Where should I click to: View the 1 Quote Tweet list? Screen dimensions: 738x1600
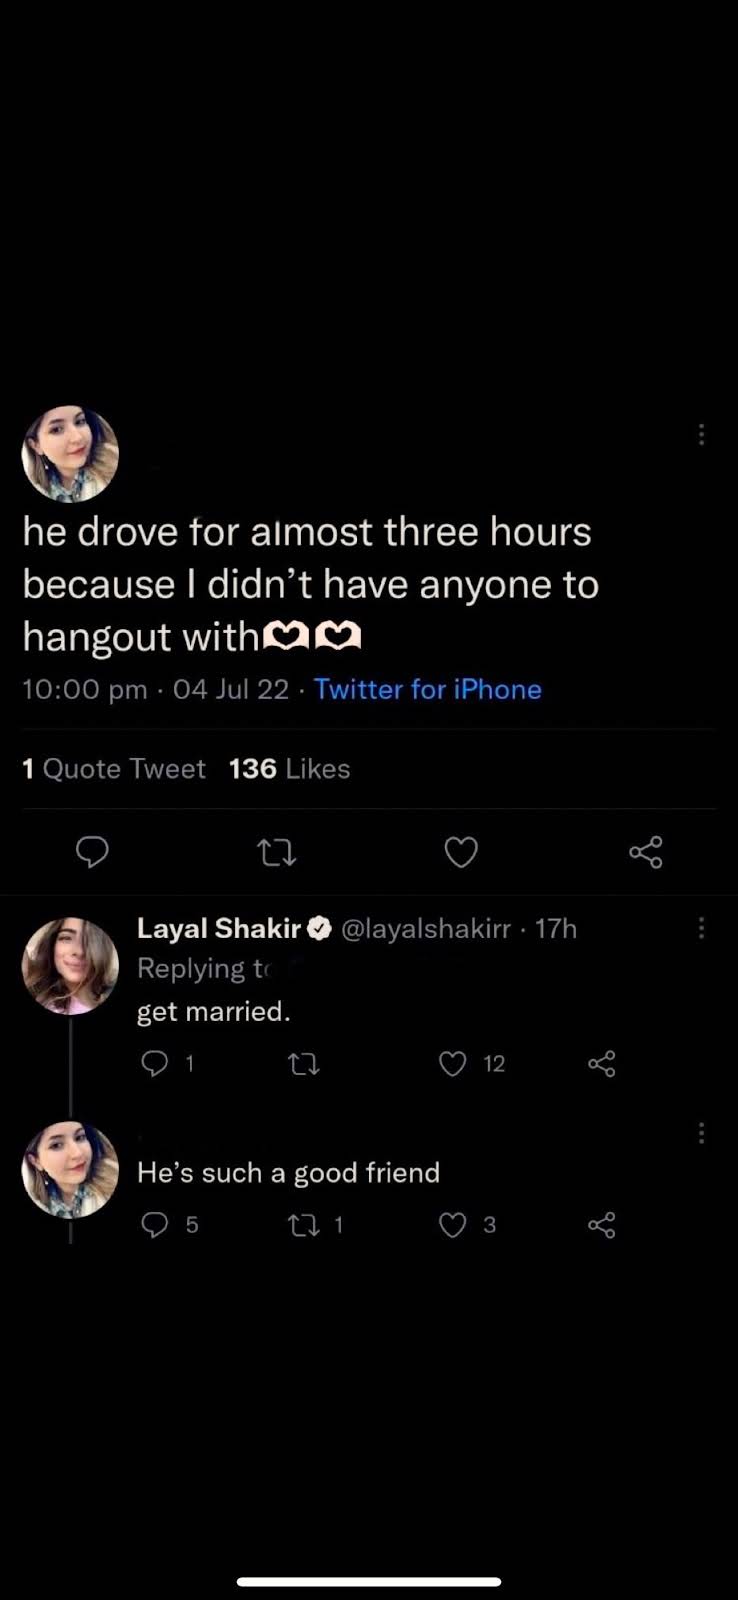click(x=114, y=768)
